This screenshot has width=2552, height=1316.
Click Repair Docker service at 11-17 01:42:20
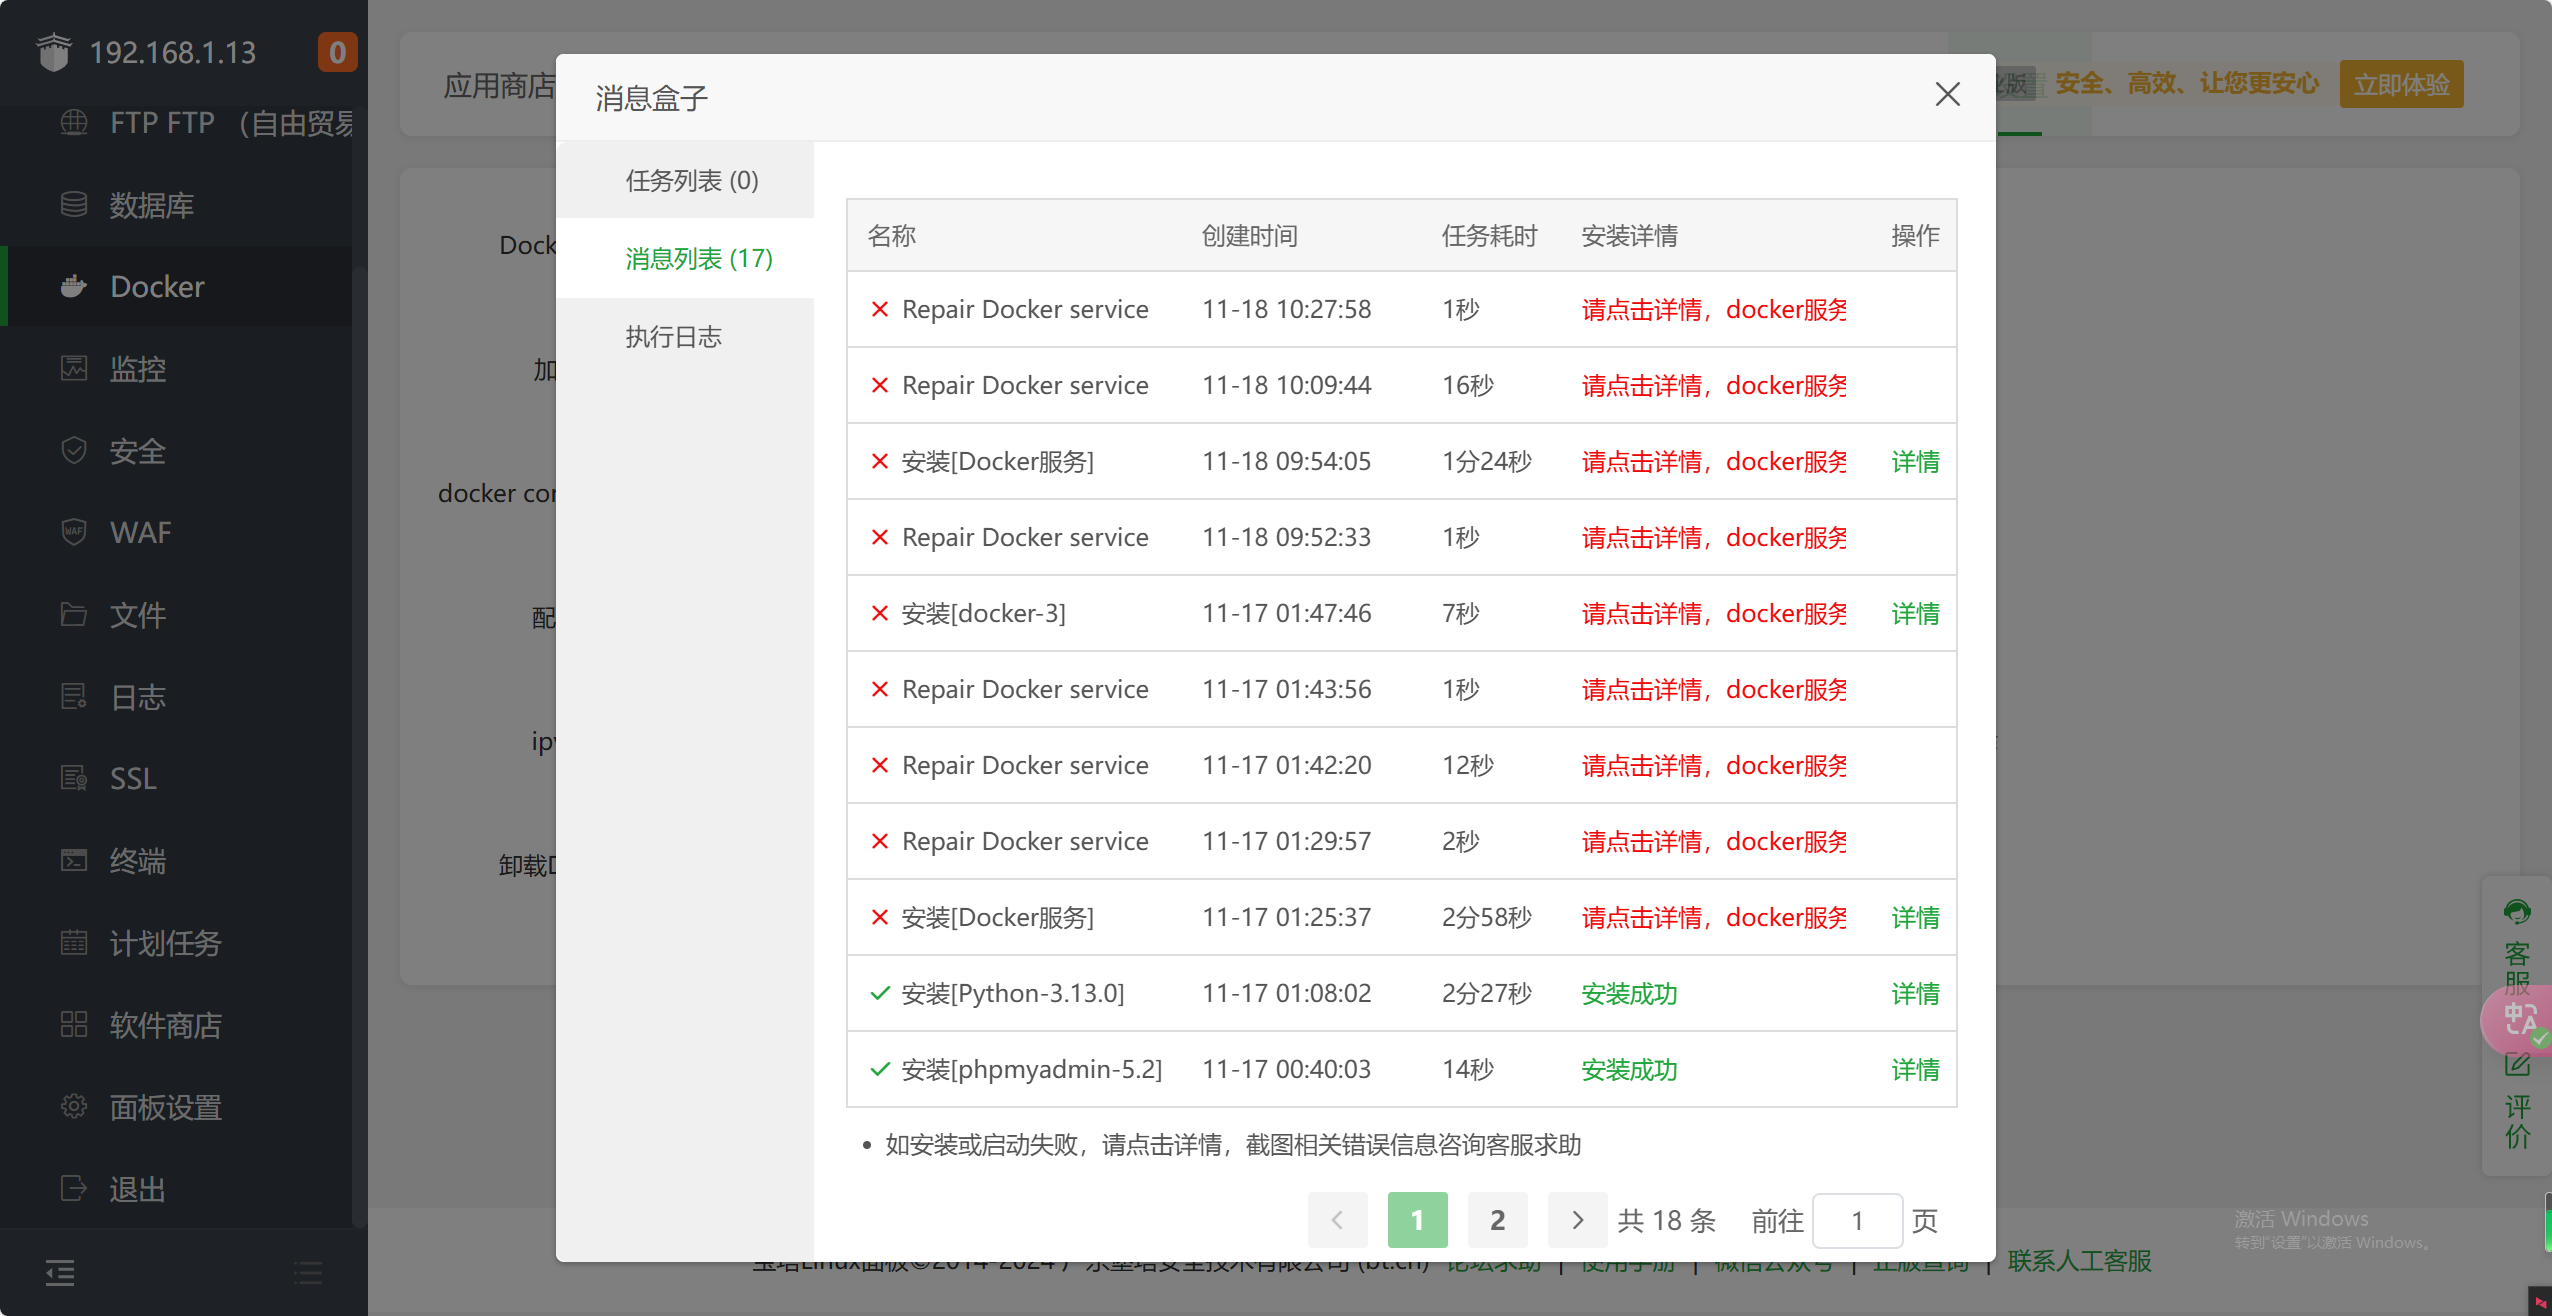1025,765
